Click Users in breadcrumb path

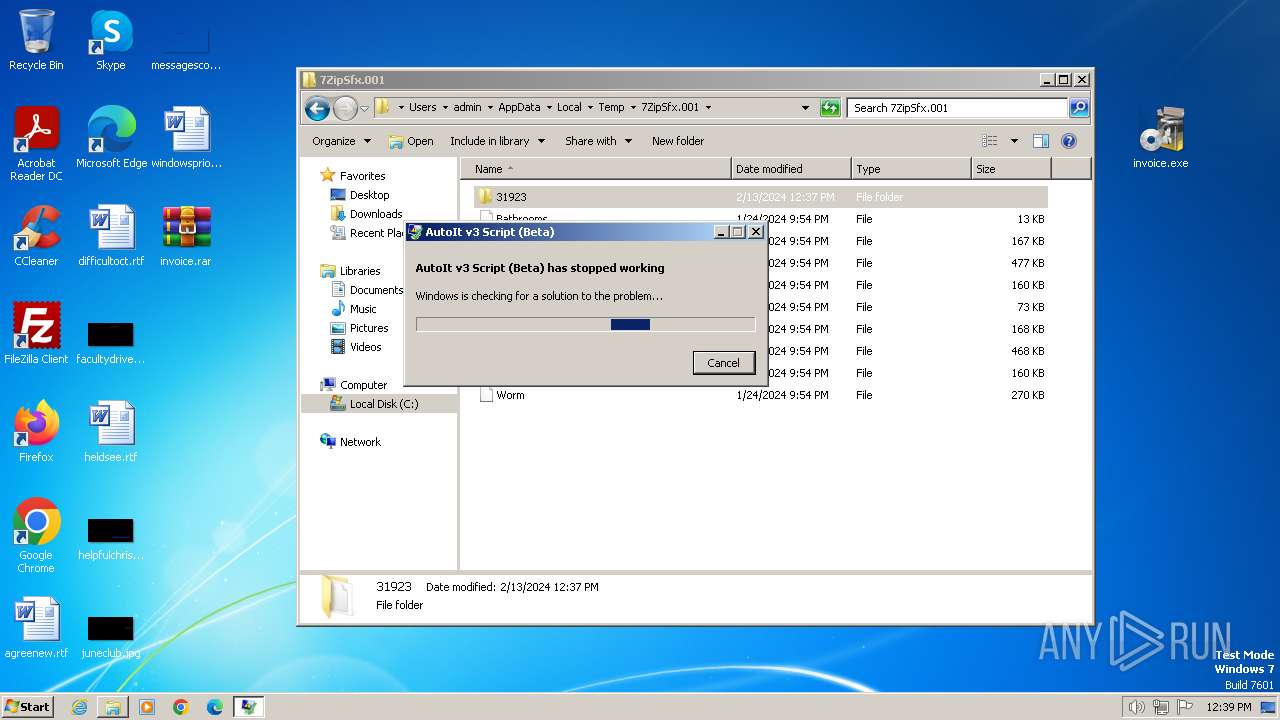tap(422, 108)
